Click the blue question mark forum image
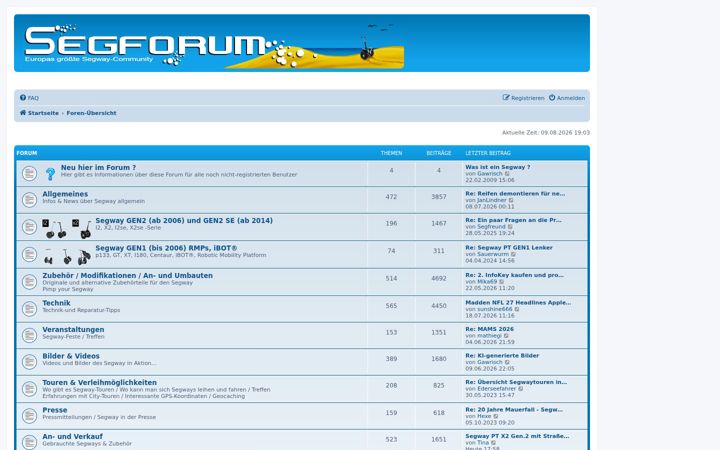This screenshot has width=720, height=450. click(x=51, y=174)
